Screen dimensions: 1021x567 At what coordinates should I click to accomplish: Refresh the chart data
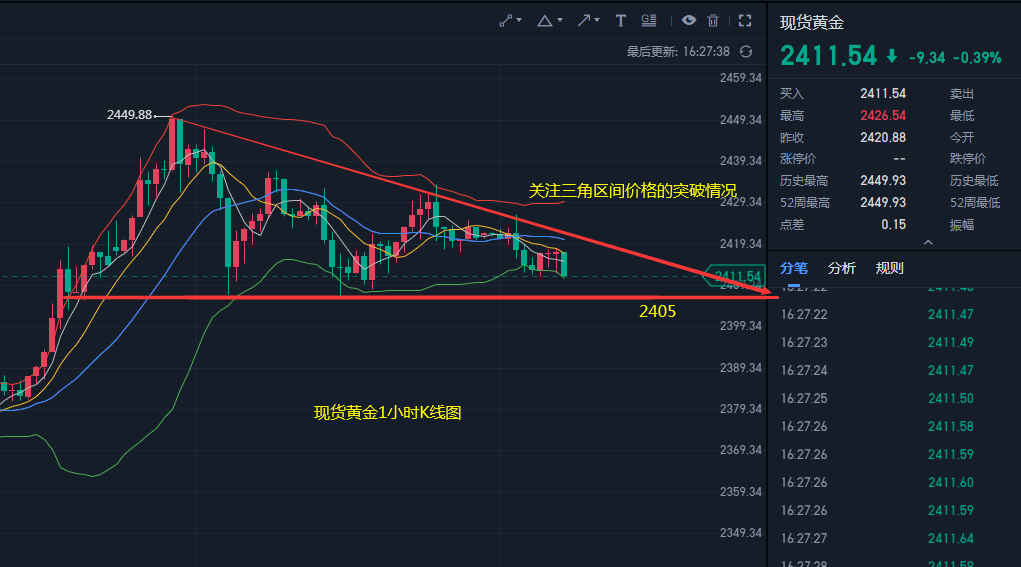(746, 51)
